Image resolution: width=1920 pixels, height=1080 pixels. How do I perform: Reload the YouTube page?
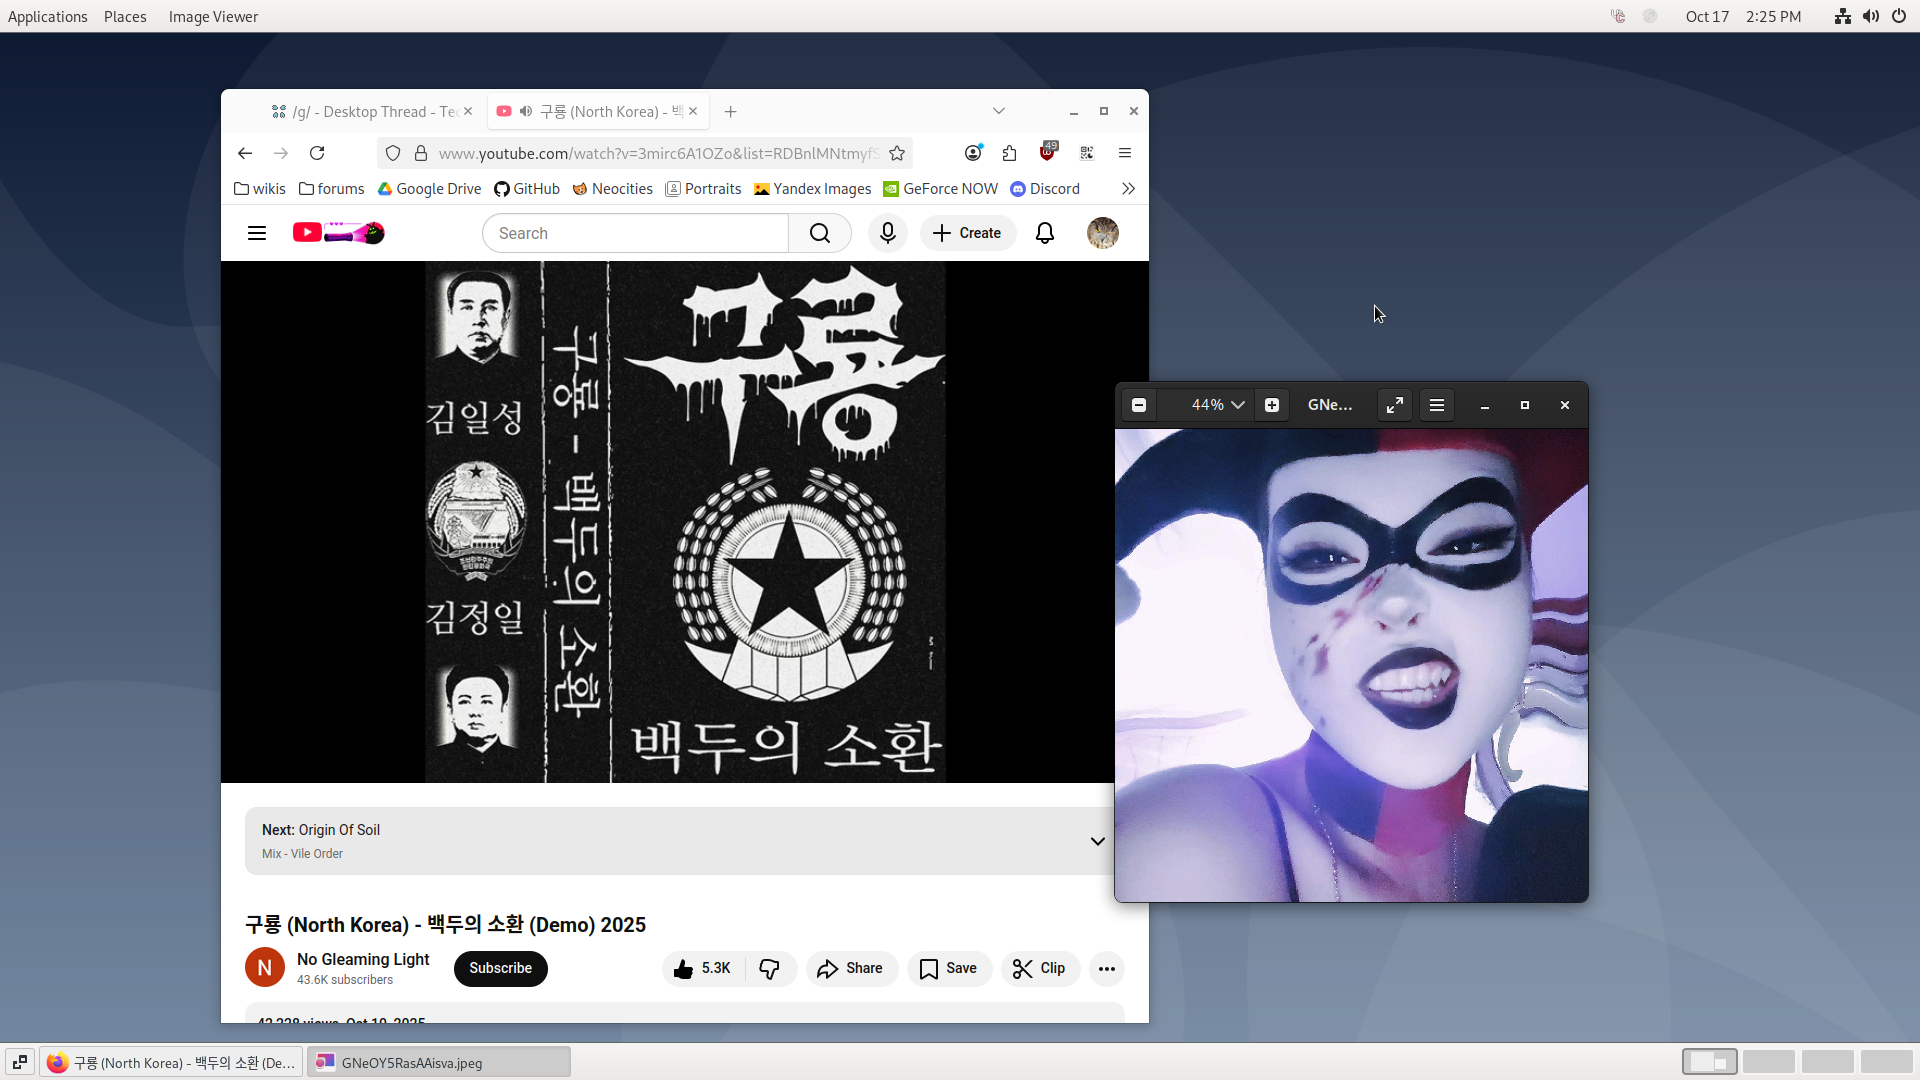(317, 153)
